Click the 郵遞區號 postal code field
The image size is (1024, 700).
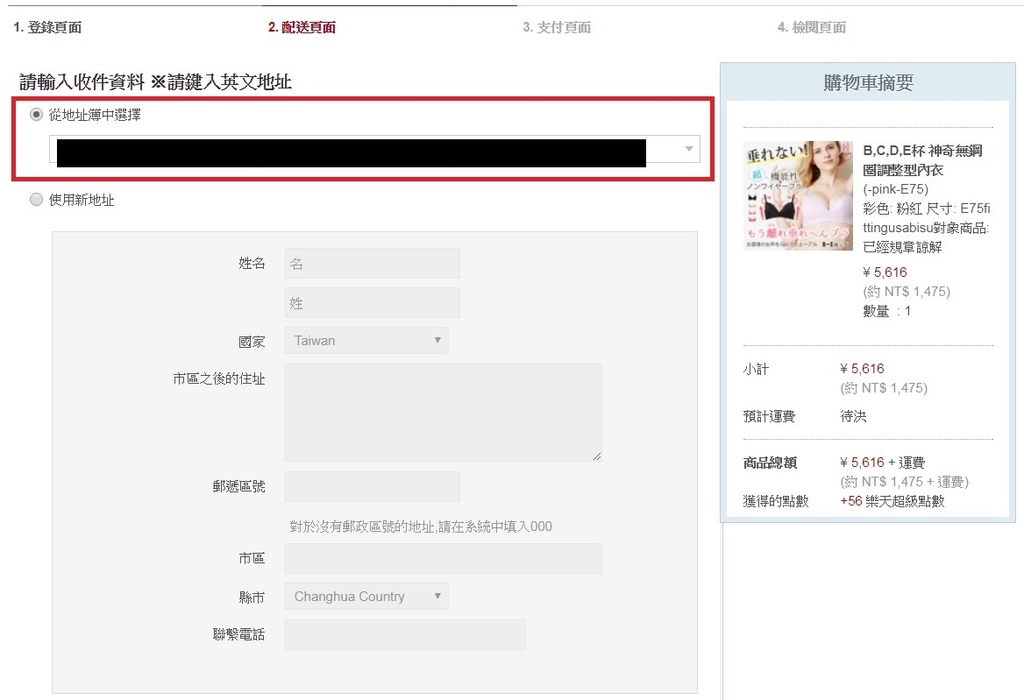372,487
